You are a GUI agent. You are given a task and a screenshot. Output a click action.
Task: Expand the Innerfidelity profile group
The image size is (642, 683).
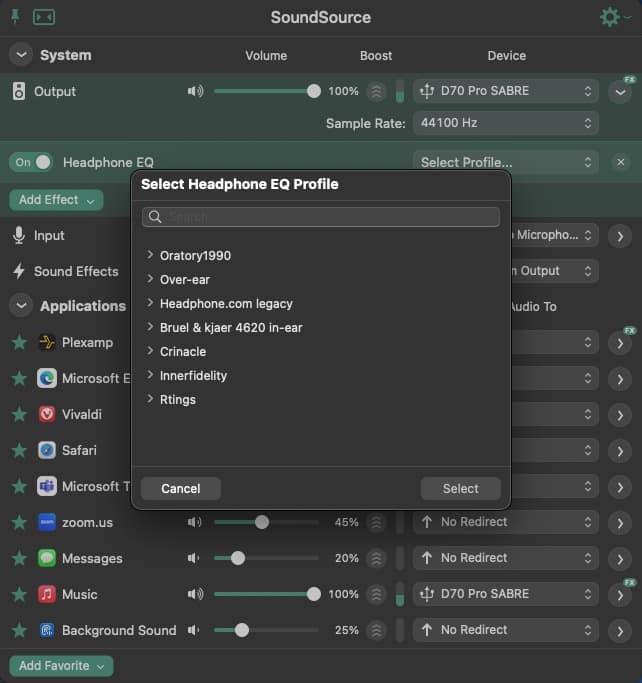click(x=150, y=375)
